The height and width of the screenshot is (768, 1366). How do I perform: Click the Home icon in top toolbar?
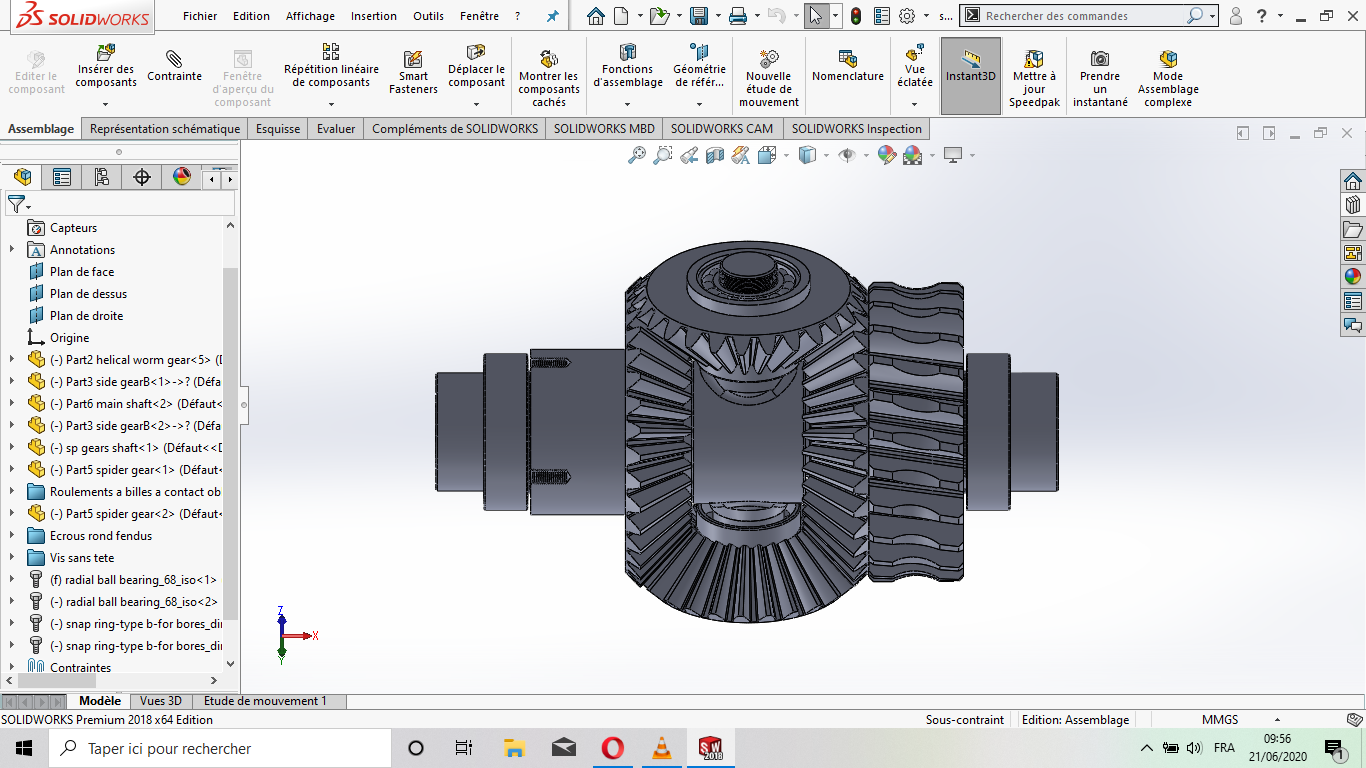click(x=596, y=16)
